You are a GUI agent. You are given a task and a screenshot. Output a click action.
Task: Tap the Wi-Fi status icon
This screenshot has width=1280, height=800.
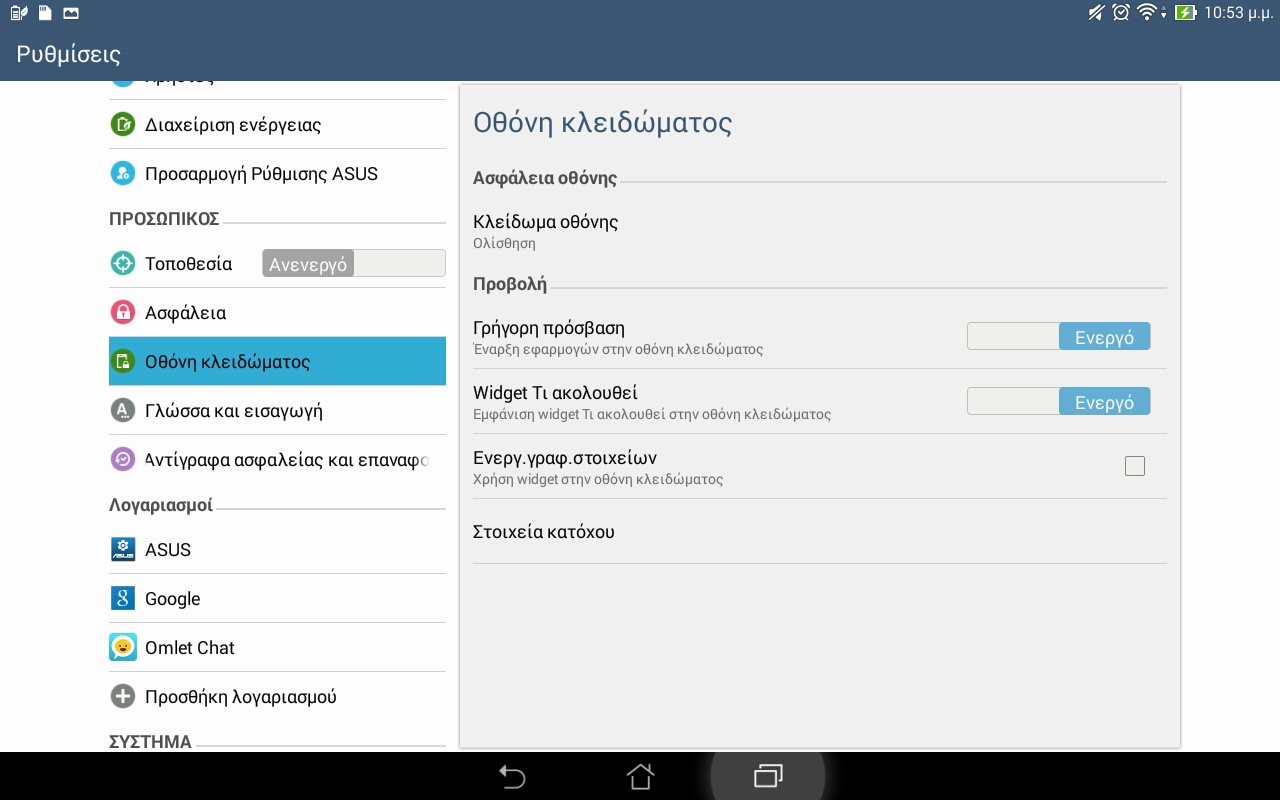coord(1149,13)
